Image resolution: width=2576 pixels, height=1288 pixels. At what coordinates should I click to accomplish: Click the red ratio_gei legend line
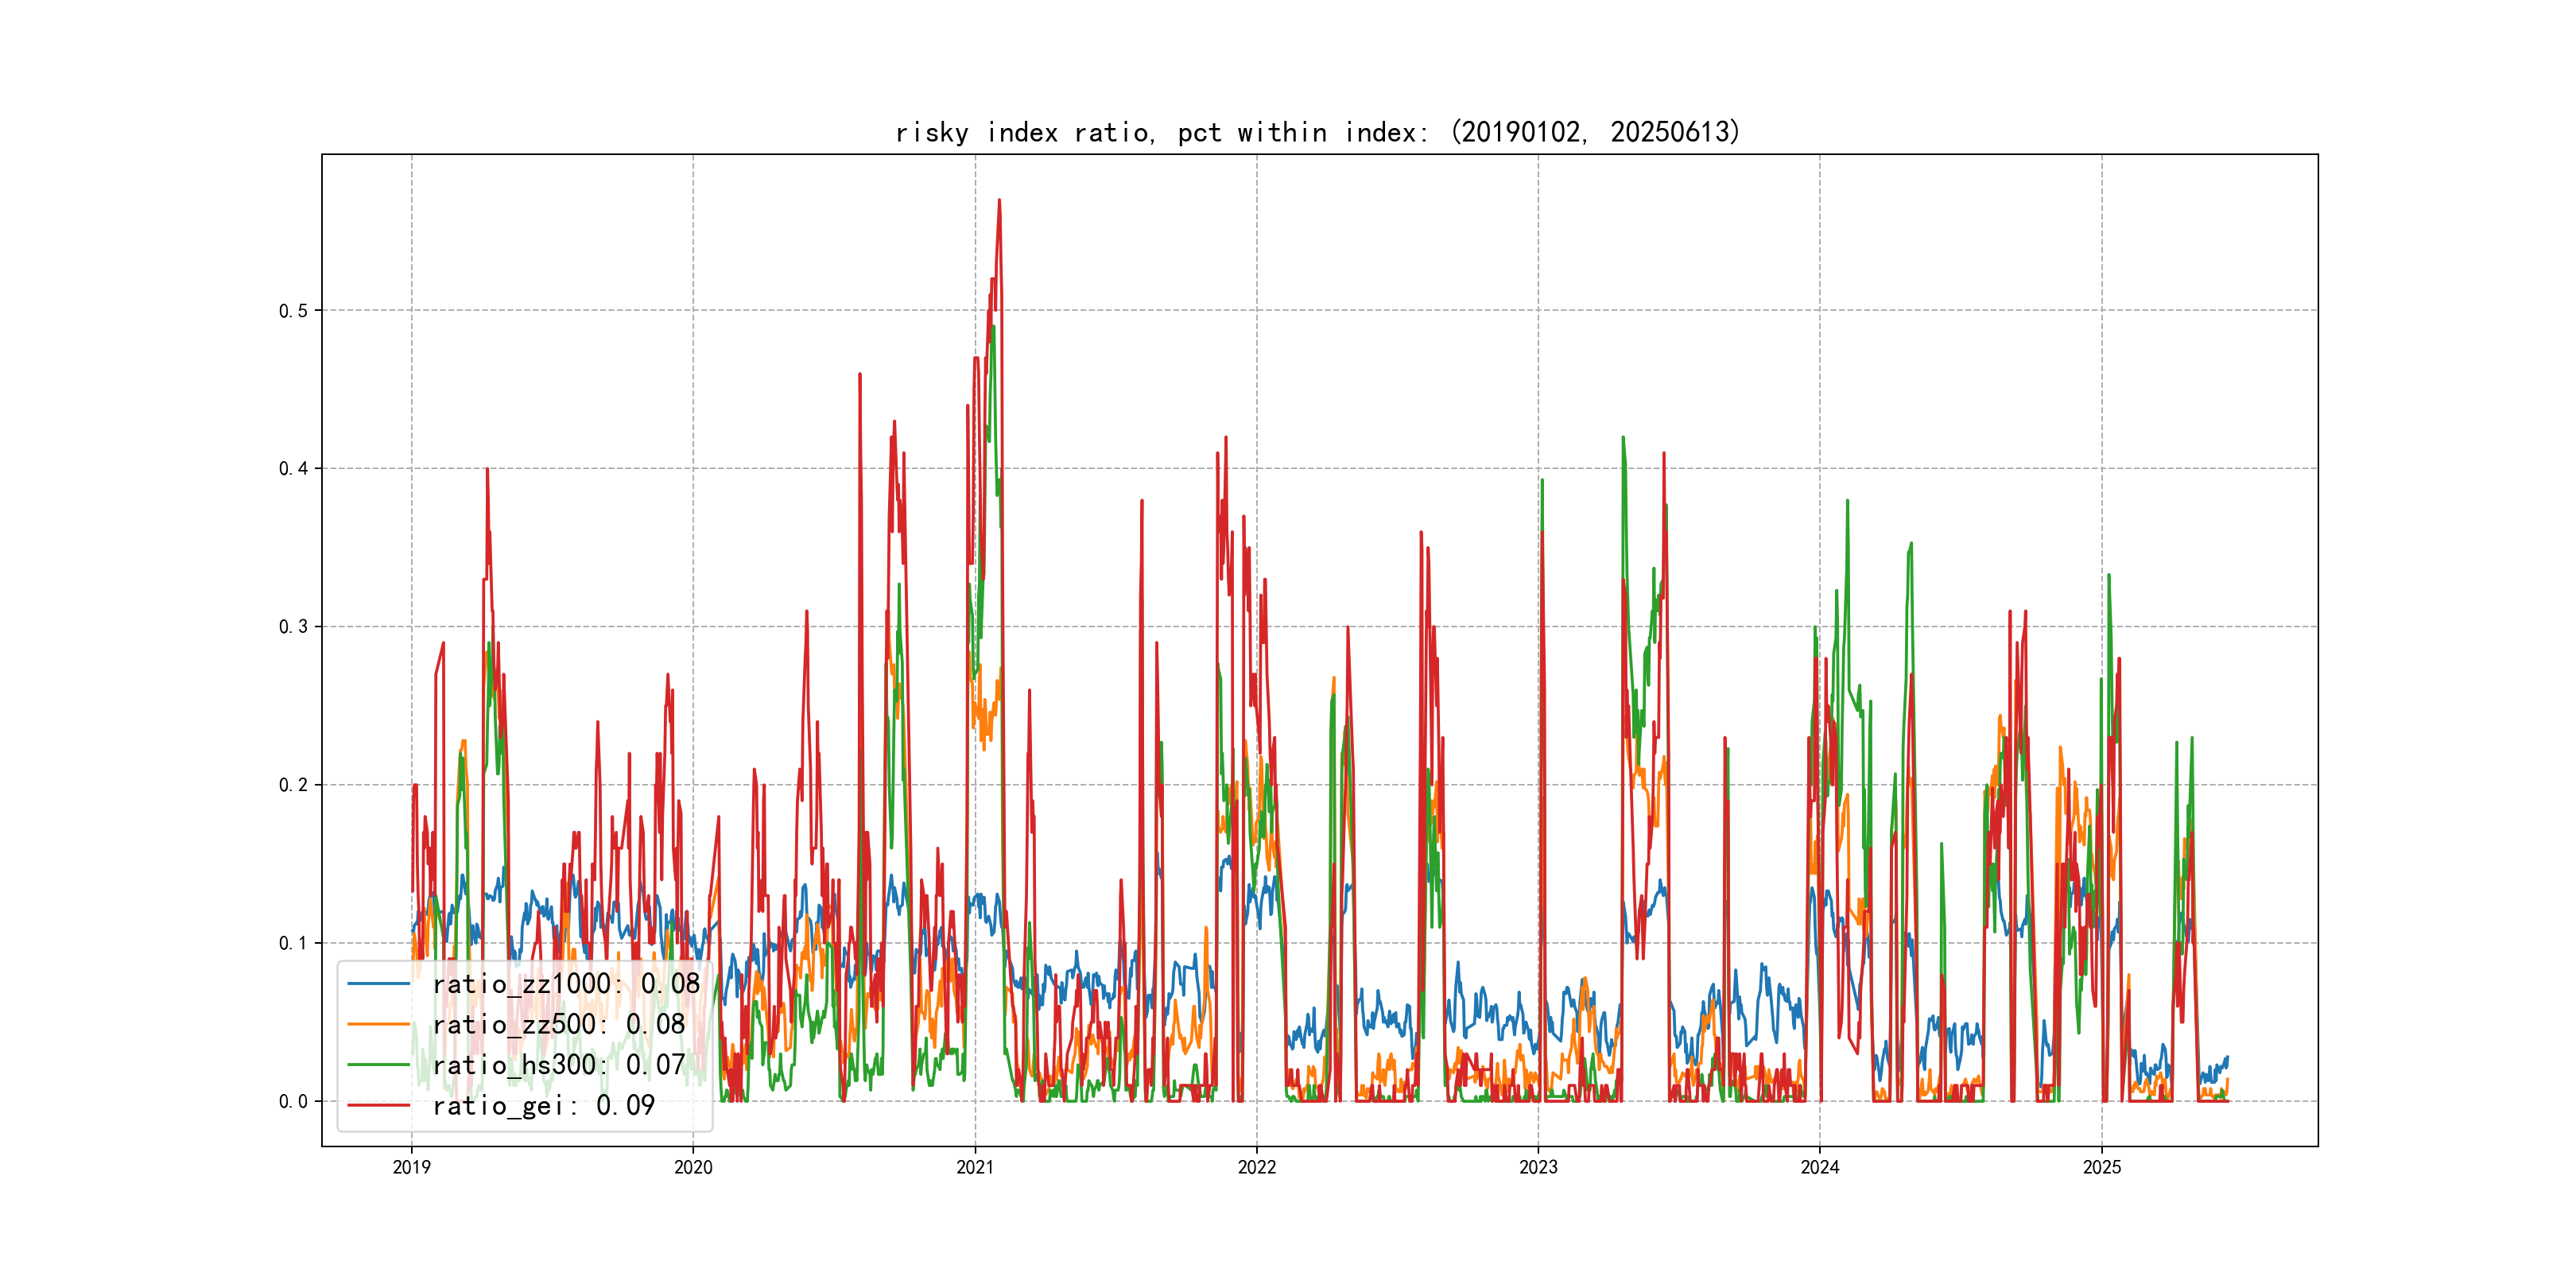click(378, 1105)
